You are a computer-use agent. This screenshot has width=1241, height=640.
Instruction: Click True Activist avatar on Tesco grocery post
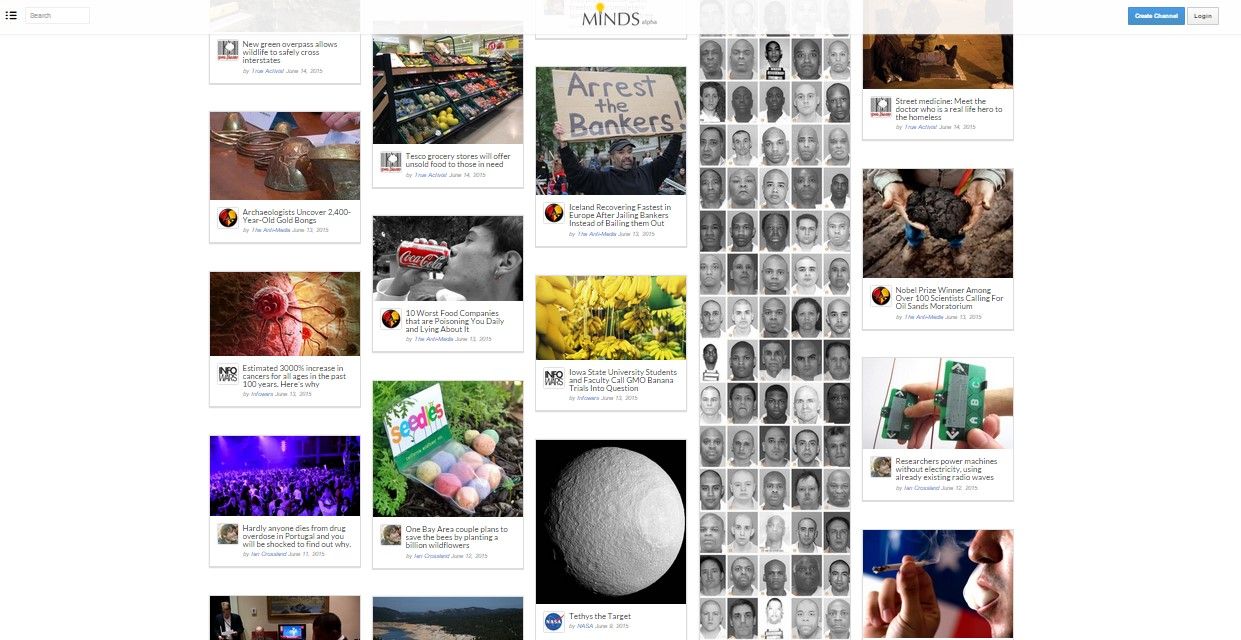pos(391,161)
